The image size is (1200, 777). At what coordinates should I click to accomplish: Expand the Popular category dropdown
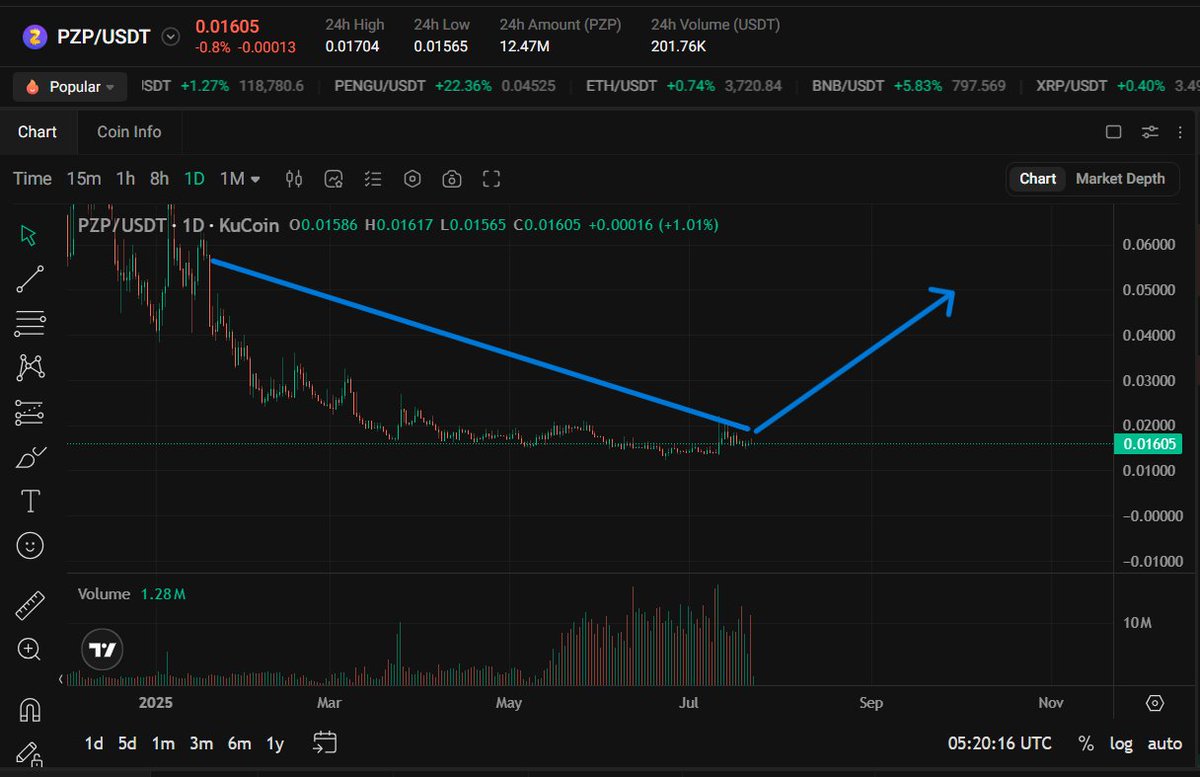click(70, 86)
